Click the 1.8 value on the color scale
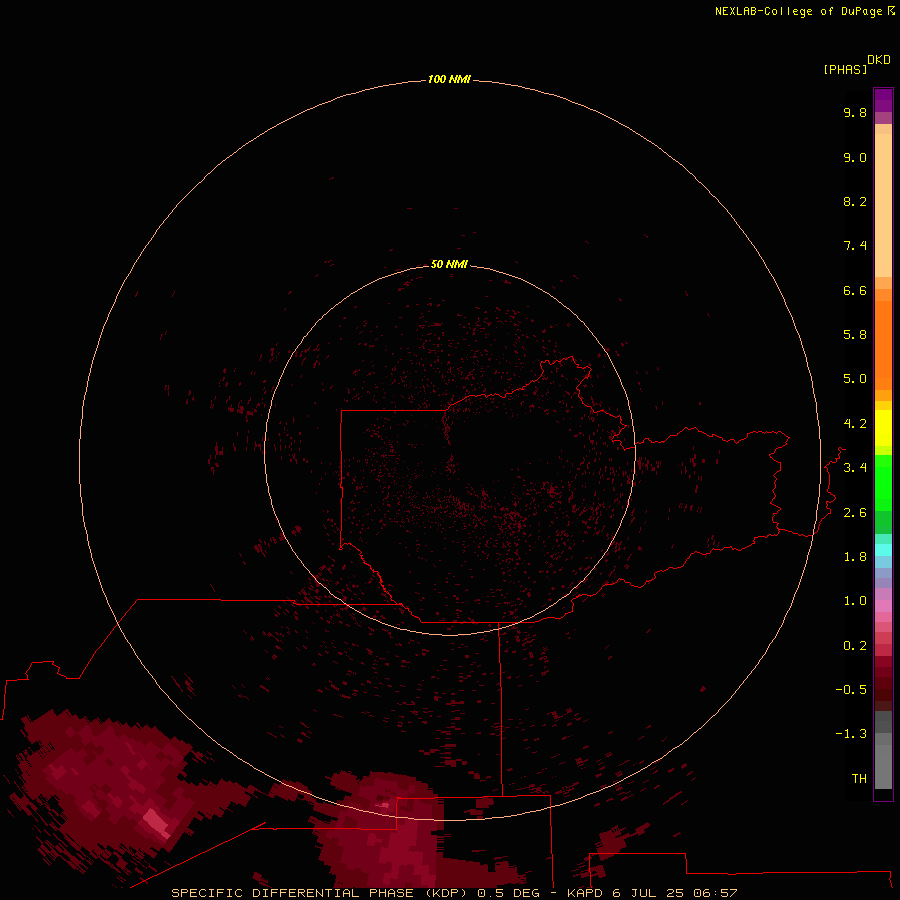This screenshot has height=900, width=900. click(855, 557)
